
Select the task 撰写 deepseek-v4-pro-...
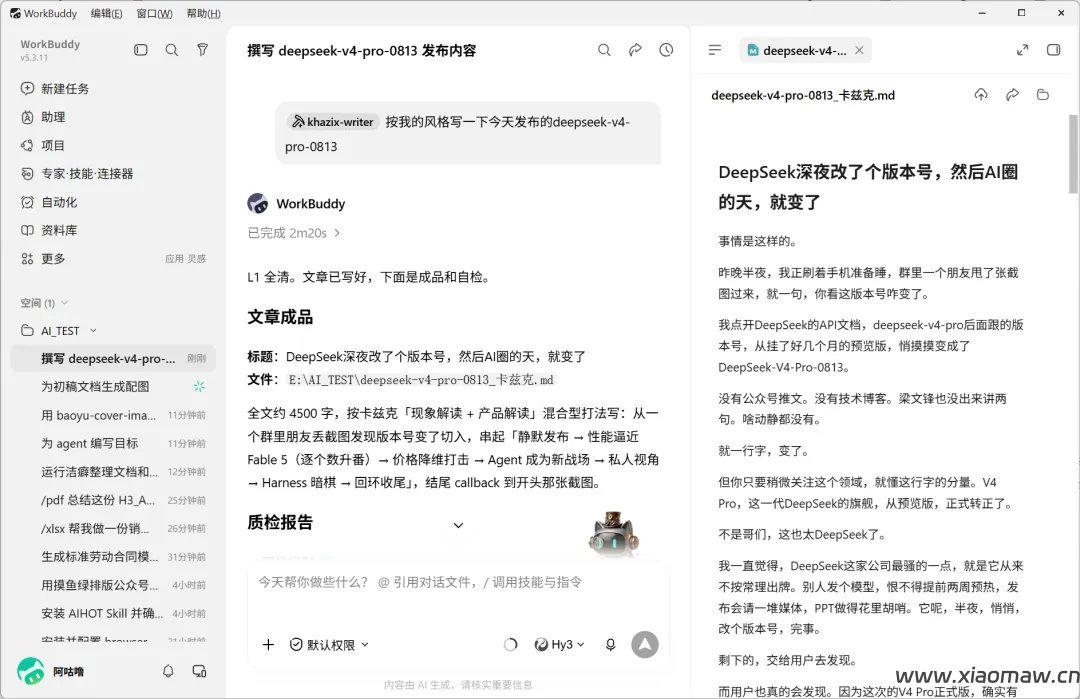113,358
